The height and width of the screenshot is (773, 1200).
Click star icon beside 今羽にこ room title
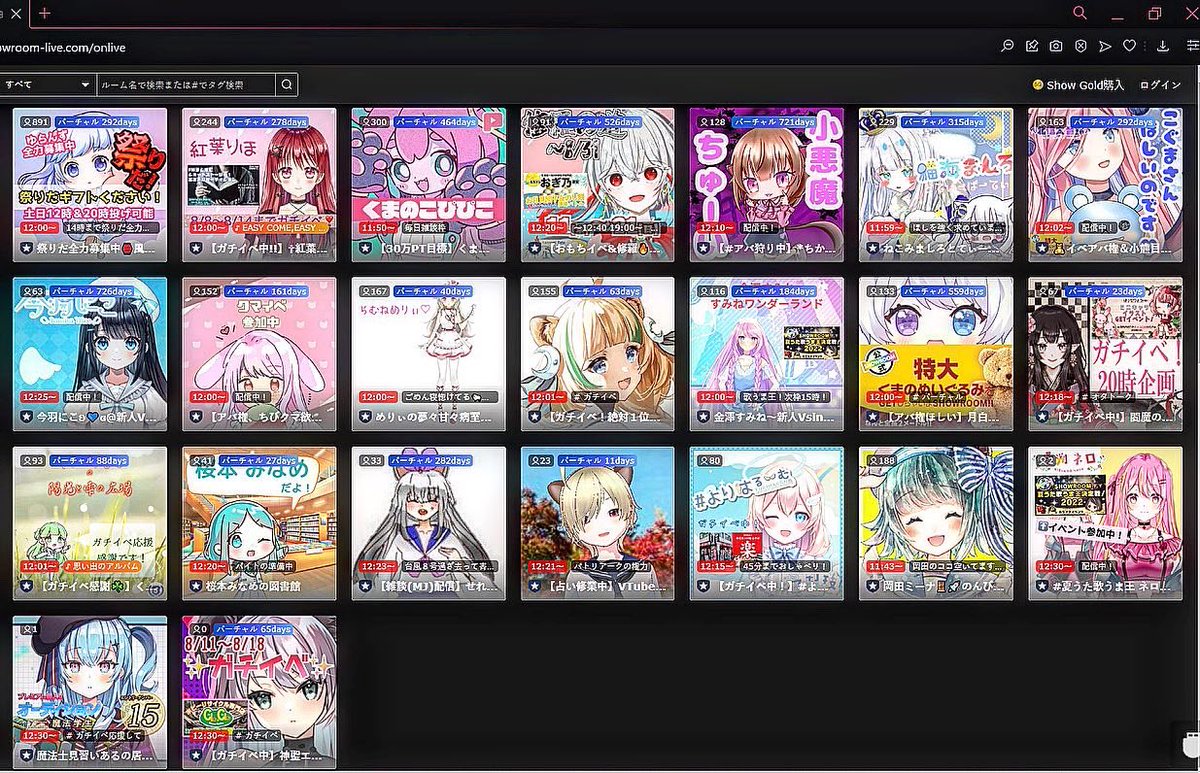[26, 417]
